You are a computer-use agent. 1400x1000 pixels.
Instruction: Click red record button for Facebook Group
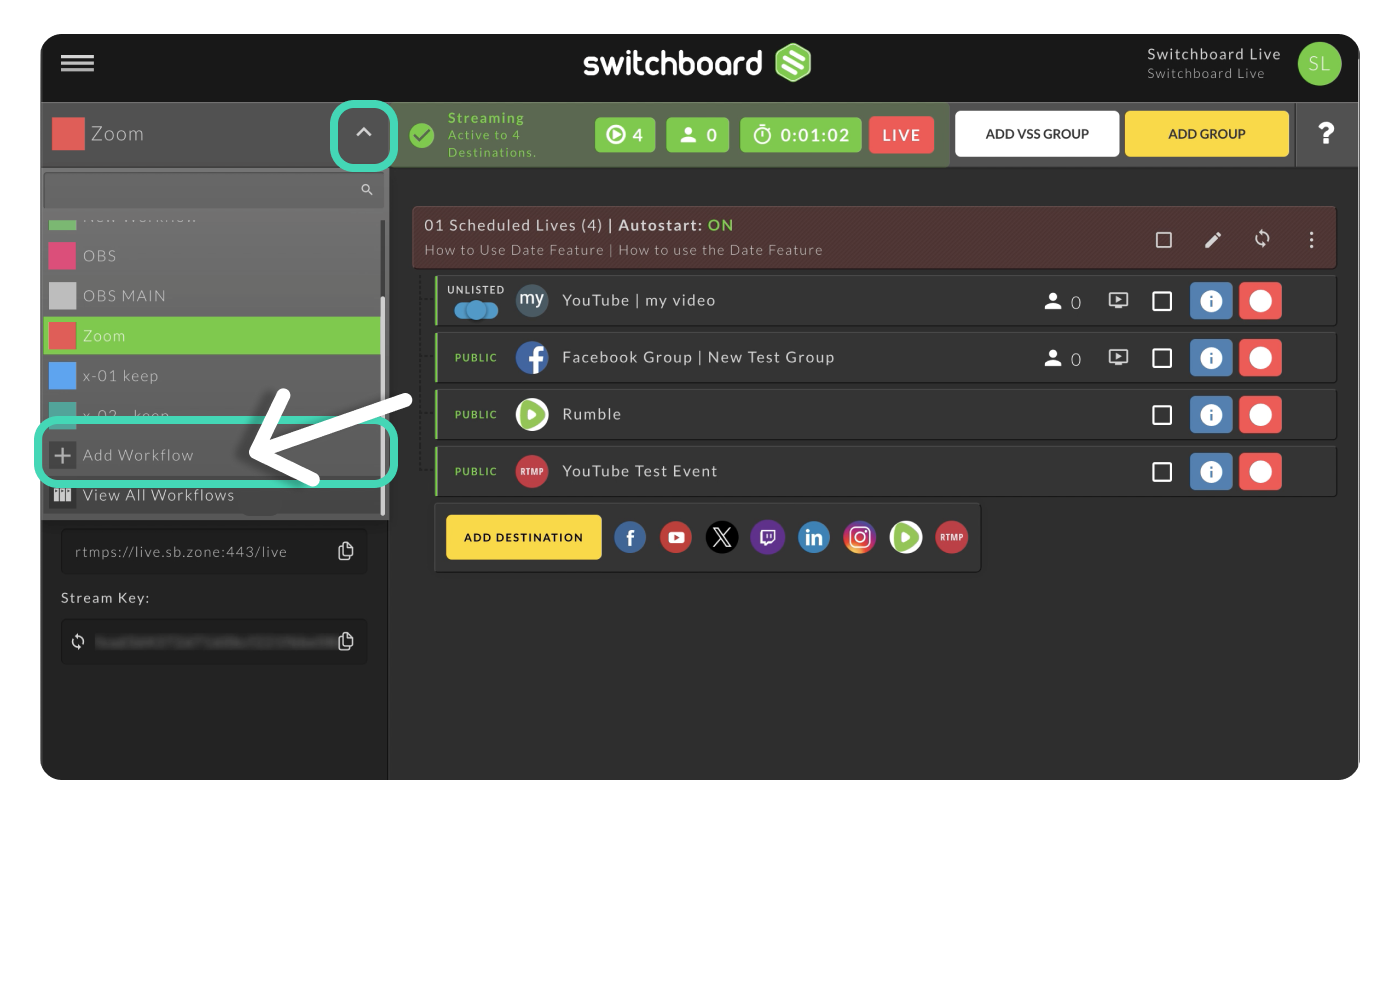coord(1260,358)
